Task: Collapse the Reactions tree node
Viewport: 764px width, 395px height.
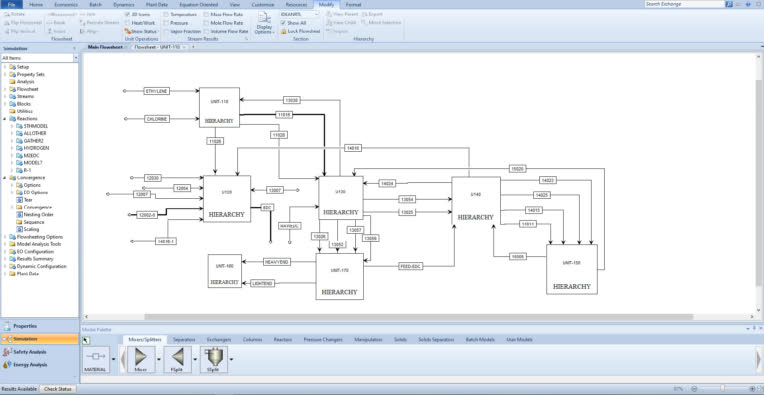Action: click(x=5, y=119)
